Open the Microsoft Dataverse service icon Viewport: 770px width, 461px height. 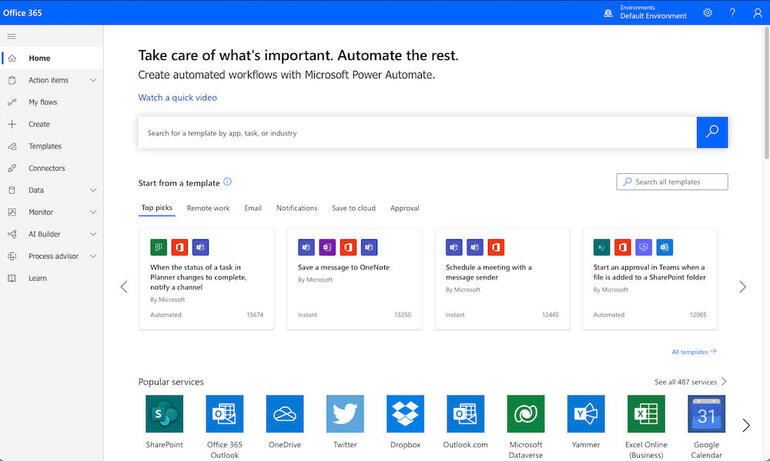point(525,414)
